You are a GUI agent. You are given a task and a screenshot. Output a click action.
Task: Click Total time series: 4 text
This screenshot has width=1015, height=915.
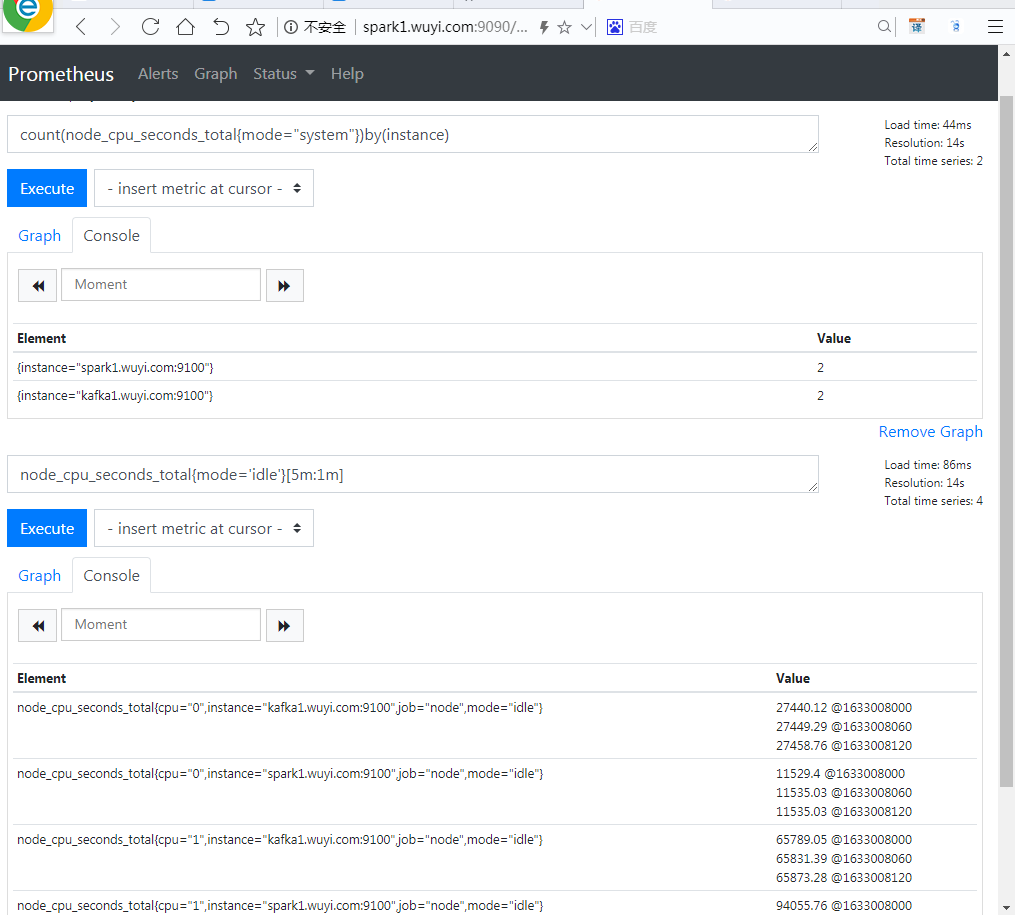[933, 500]
